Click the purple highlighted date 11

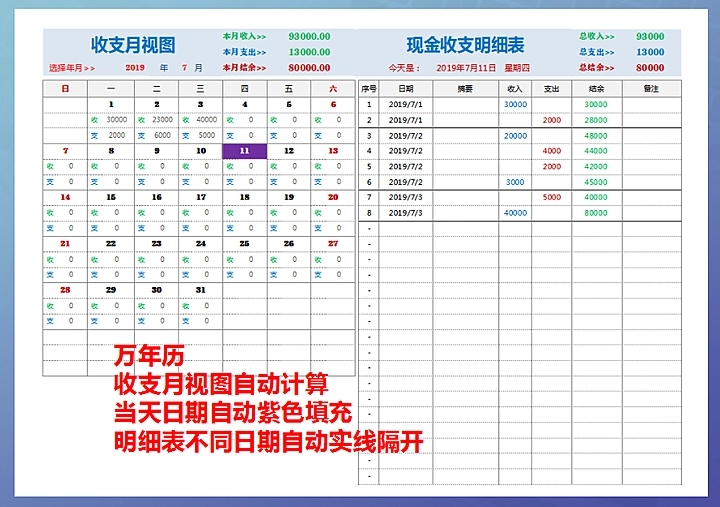click(x=245, y=151)
